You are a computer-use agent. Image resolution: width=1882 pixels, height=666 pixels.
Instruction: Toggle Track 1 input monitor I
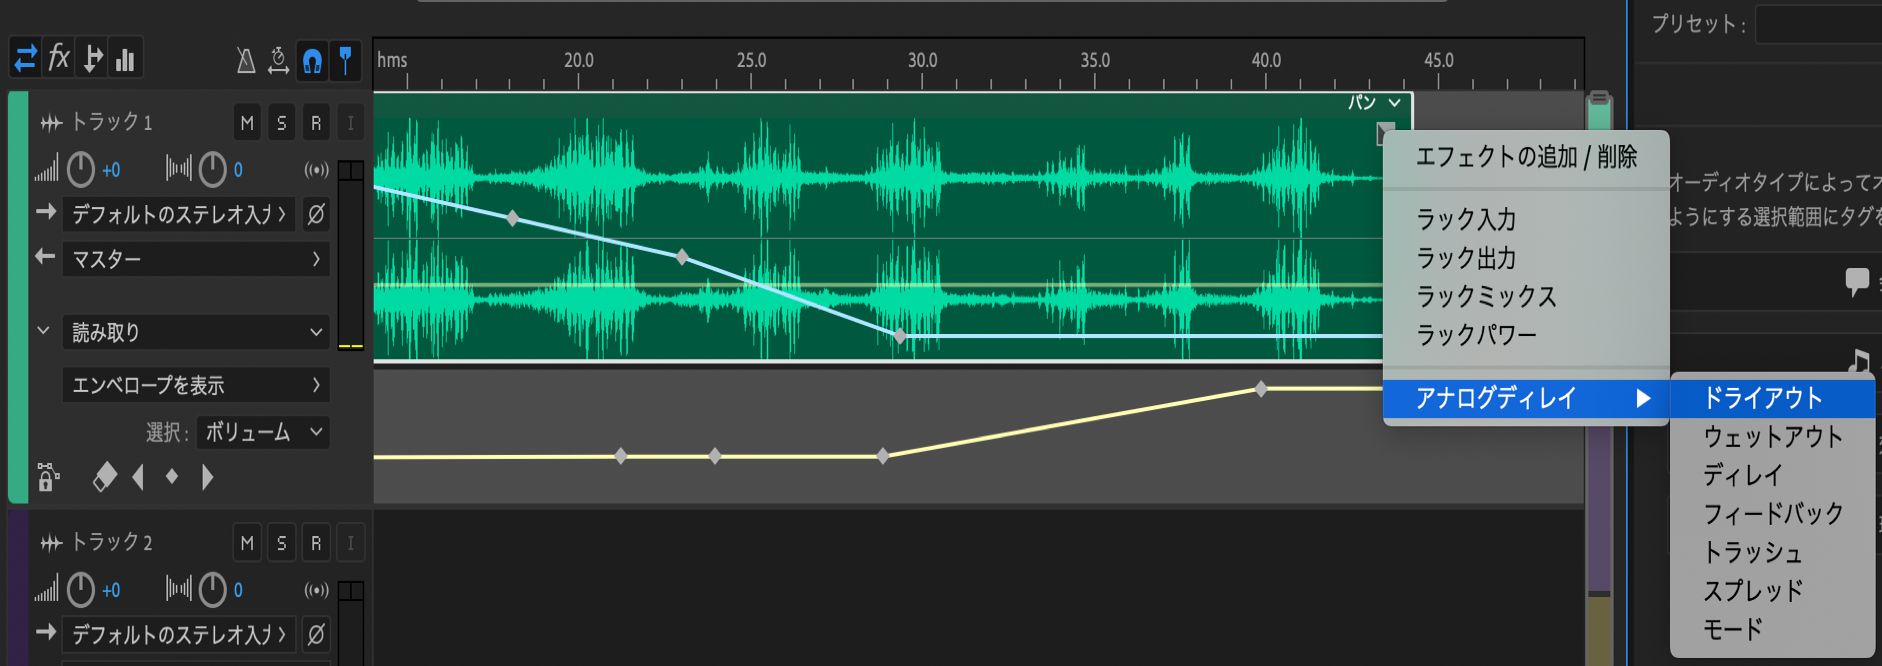click(350, 123)
